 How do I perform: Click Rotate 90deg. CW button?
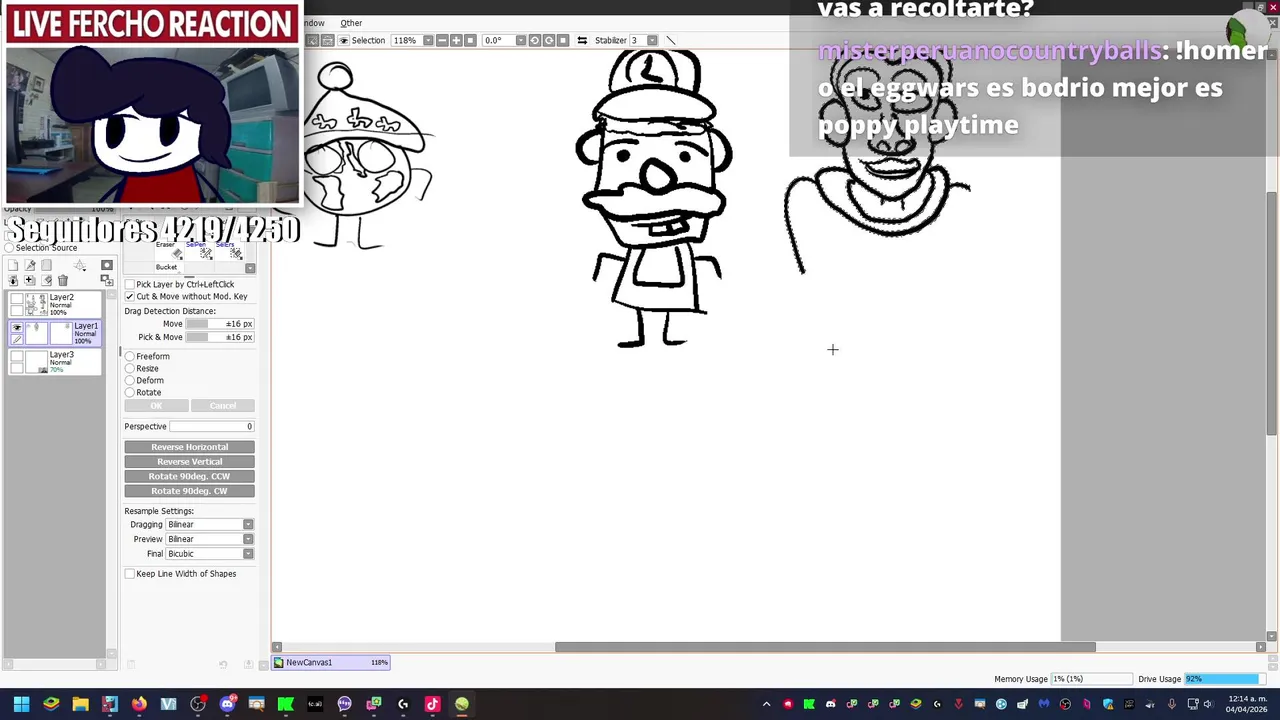pyautogui.click(x=189, y=491)
